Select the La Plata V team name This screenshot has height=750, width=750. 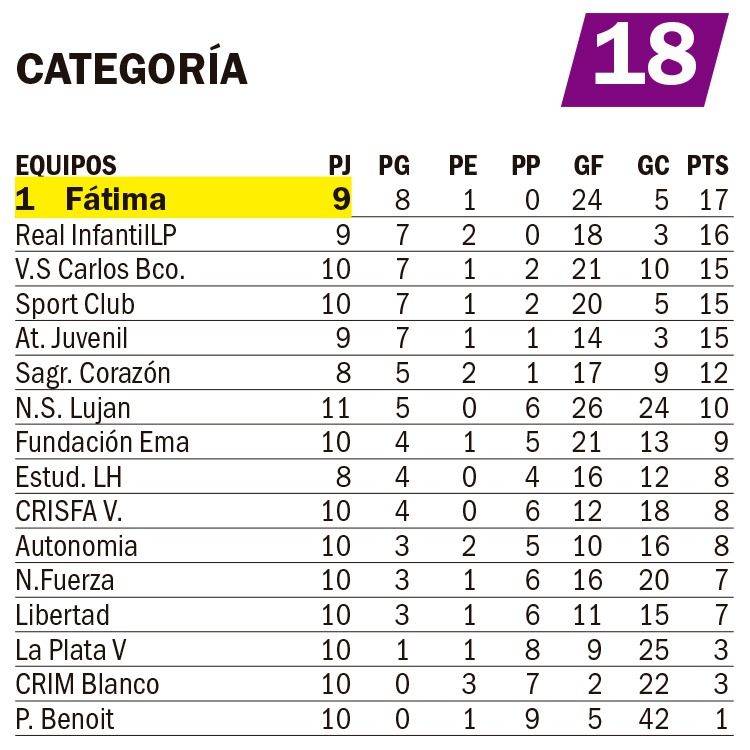point(71,650)
